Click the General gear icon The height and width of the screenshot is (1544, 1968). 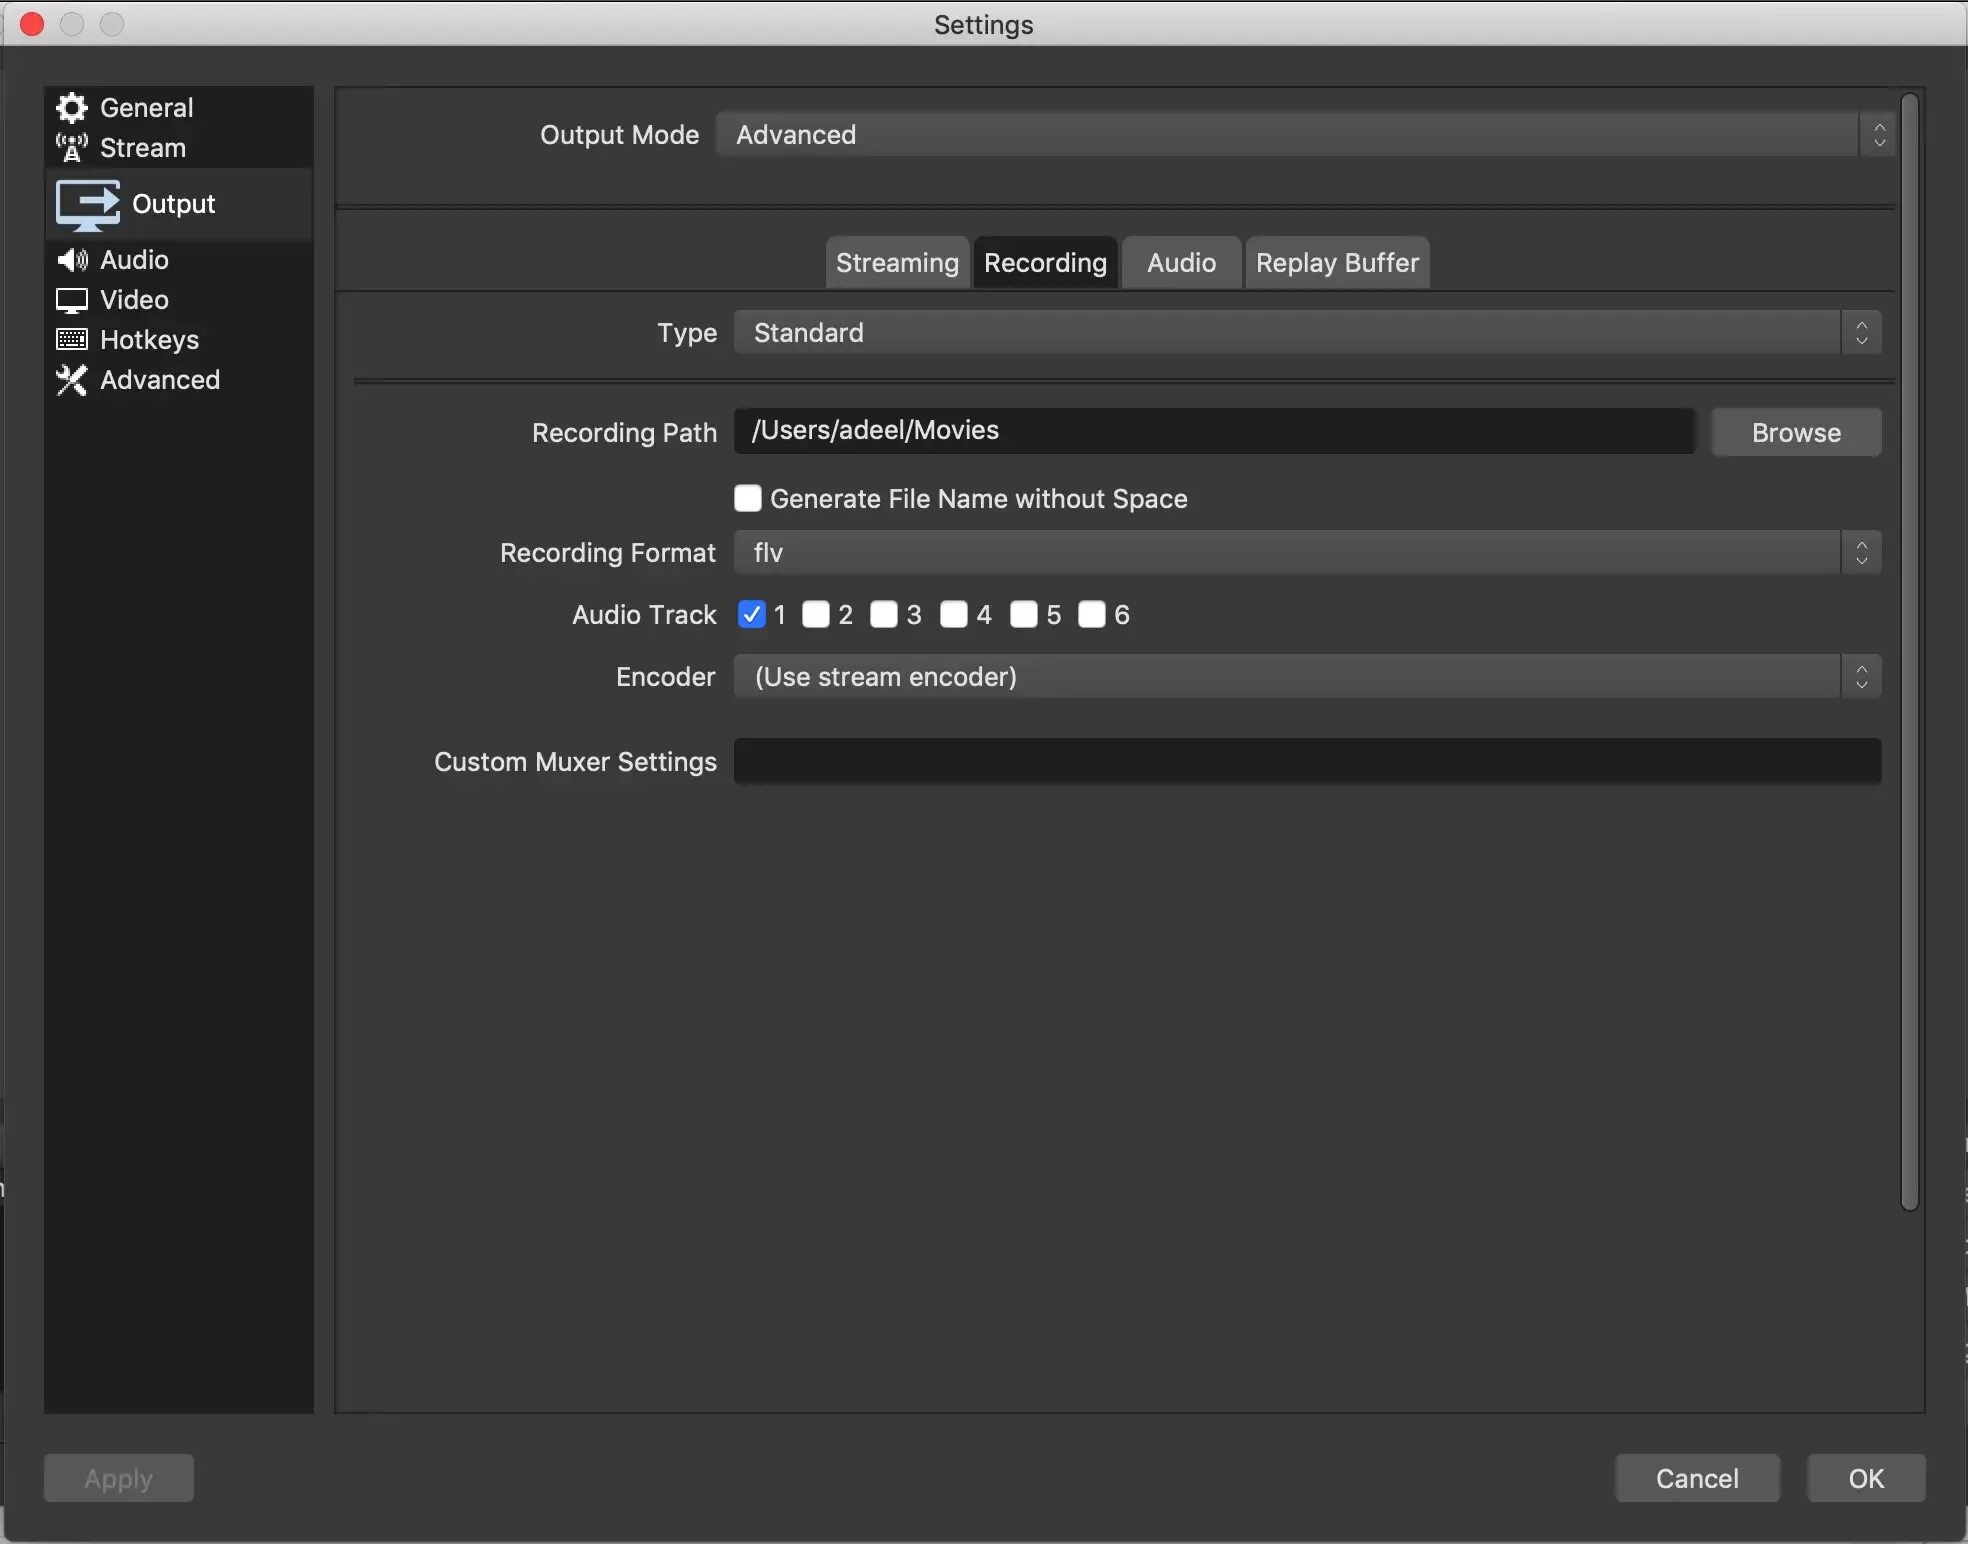(x=71, y=107)
